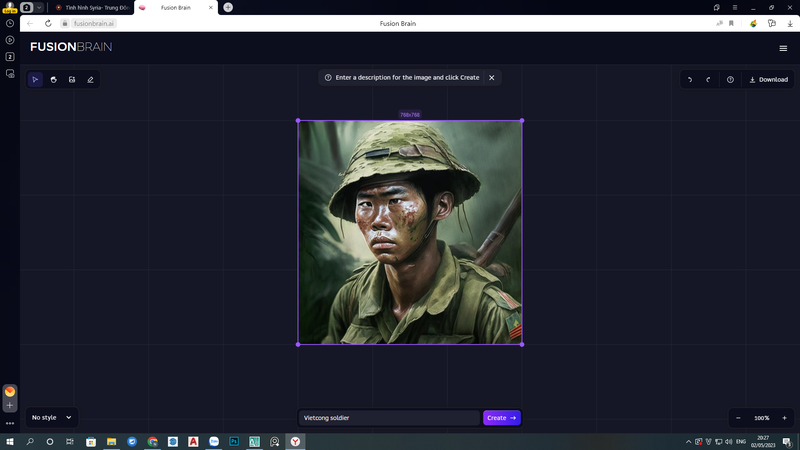The height and width of the screenshot is (450, 800).
Task: Show hidden system tray icons
Action: tap(688, 442)
